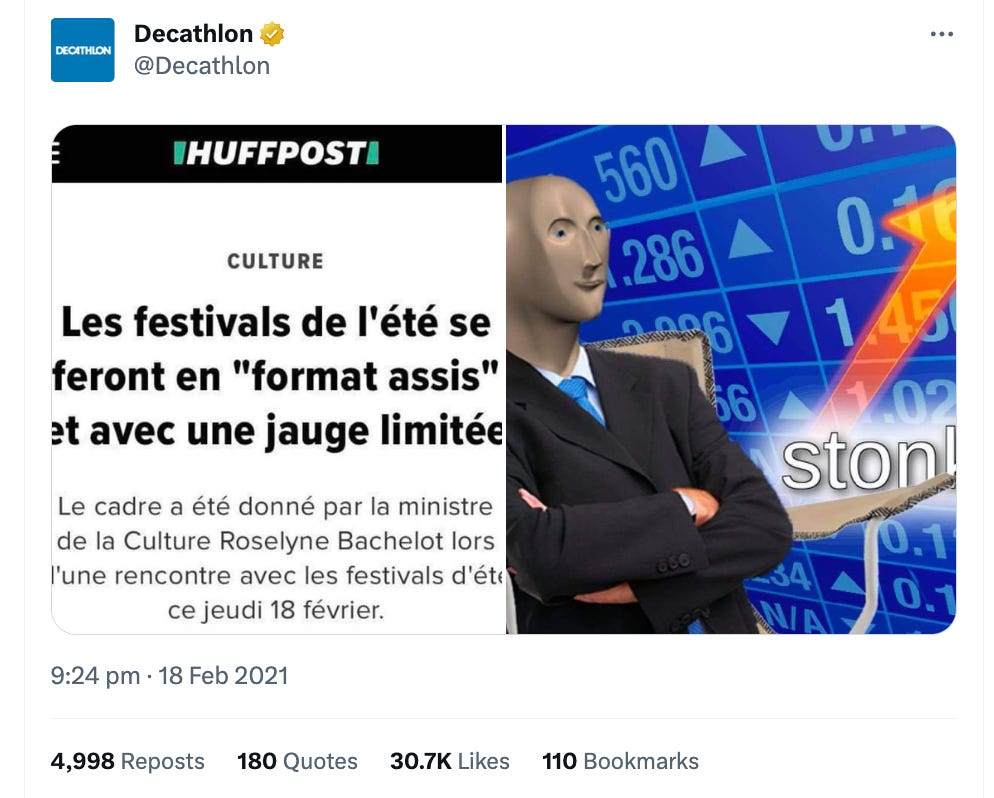Open the 18 Feb 2021 date link
This screenshot has width=994, height=798.
pyautogui.click(x=223, y=676)
